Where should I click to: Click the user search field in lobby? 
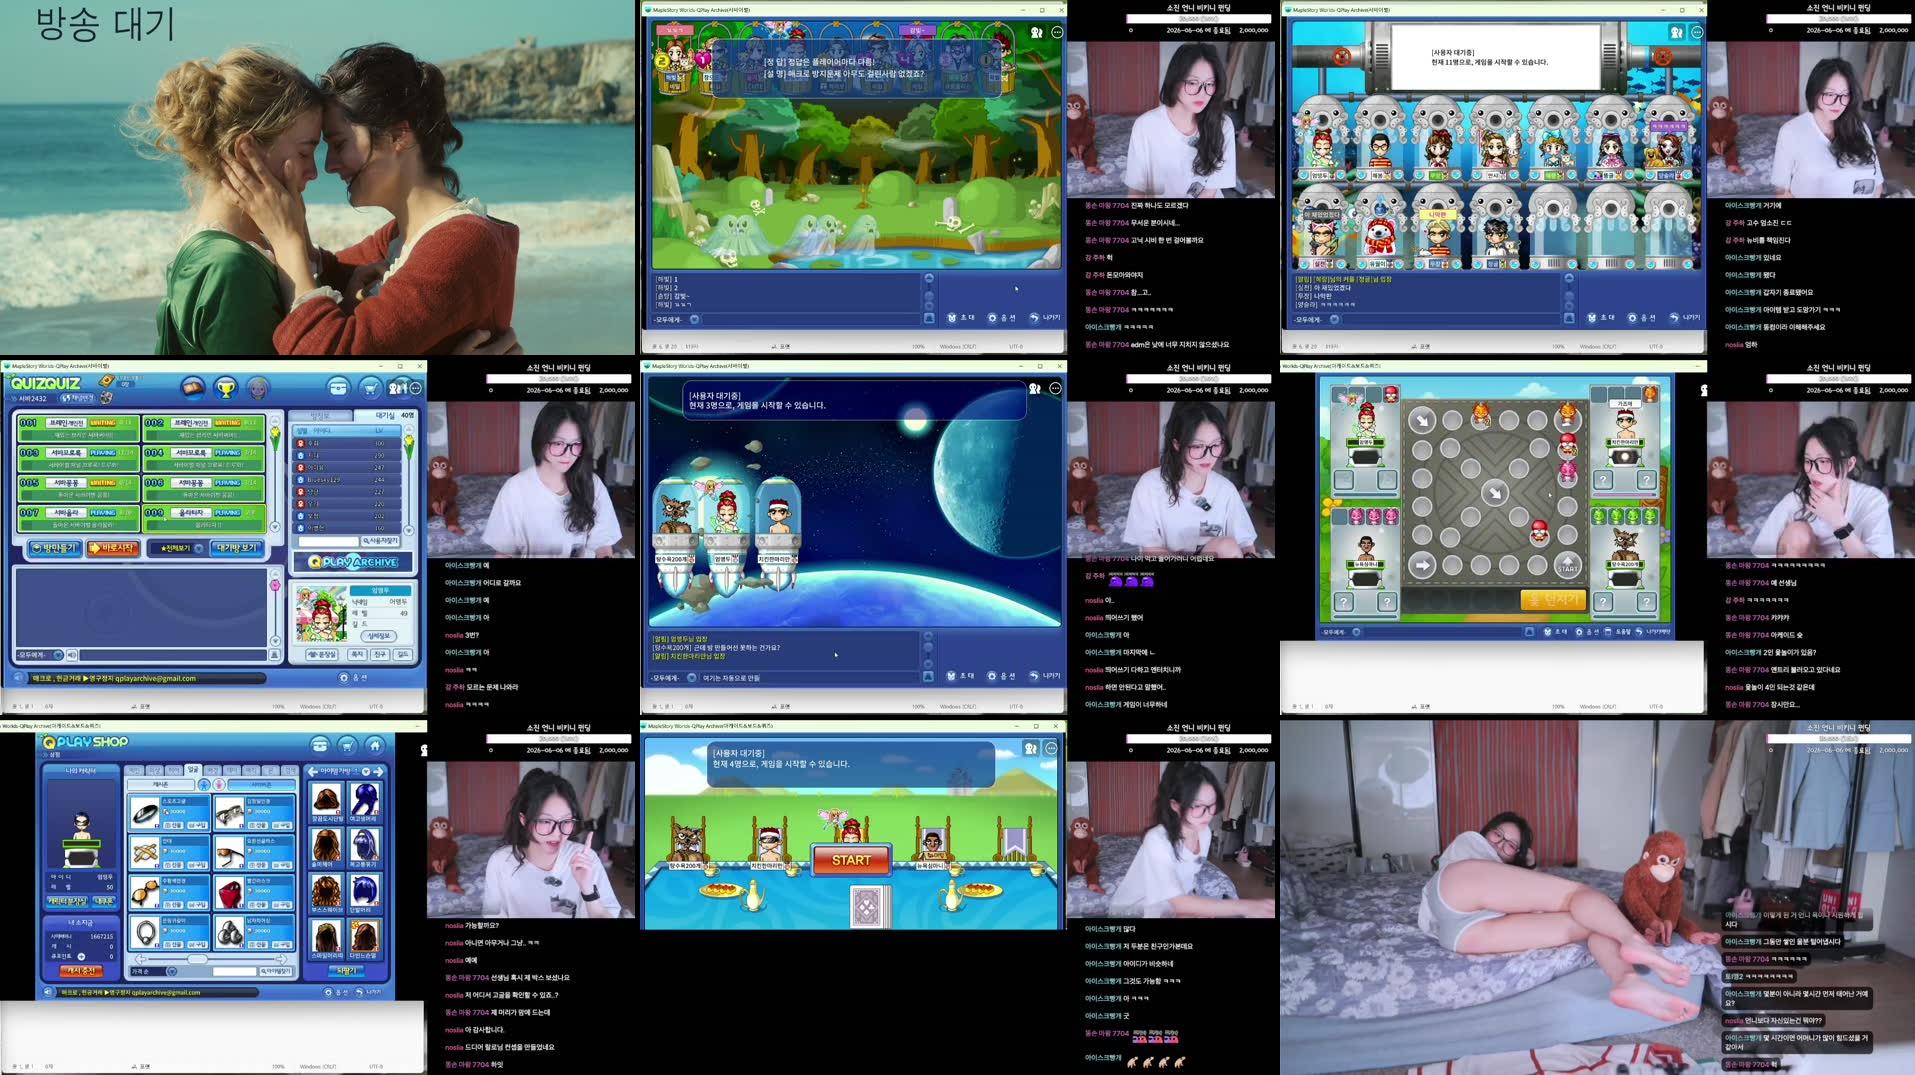(328, 541)
